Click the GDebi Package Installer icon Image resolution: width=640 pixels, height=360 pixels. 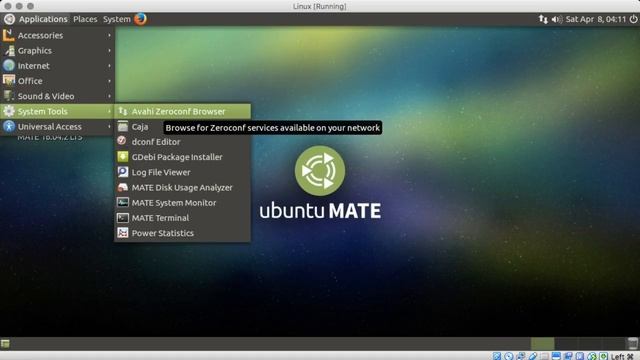[x=122, y=157]
